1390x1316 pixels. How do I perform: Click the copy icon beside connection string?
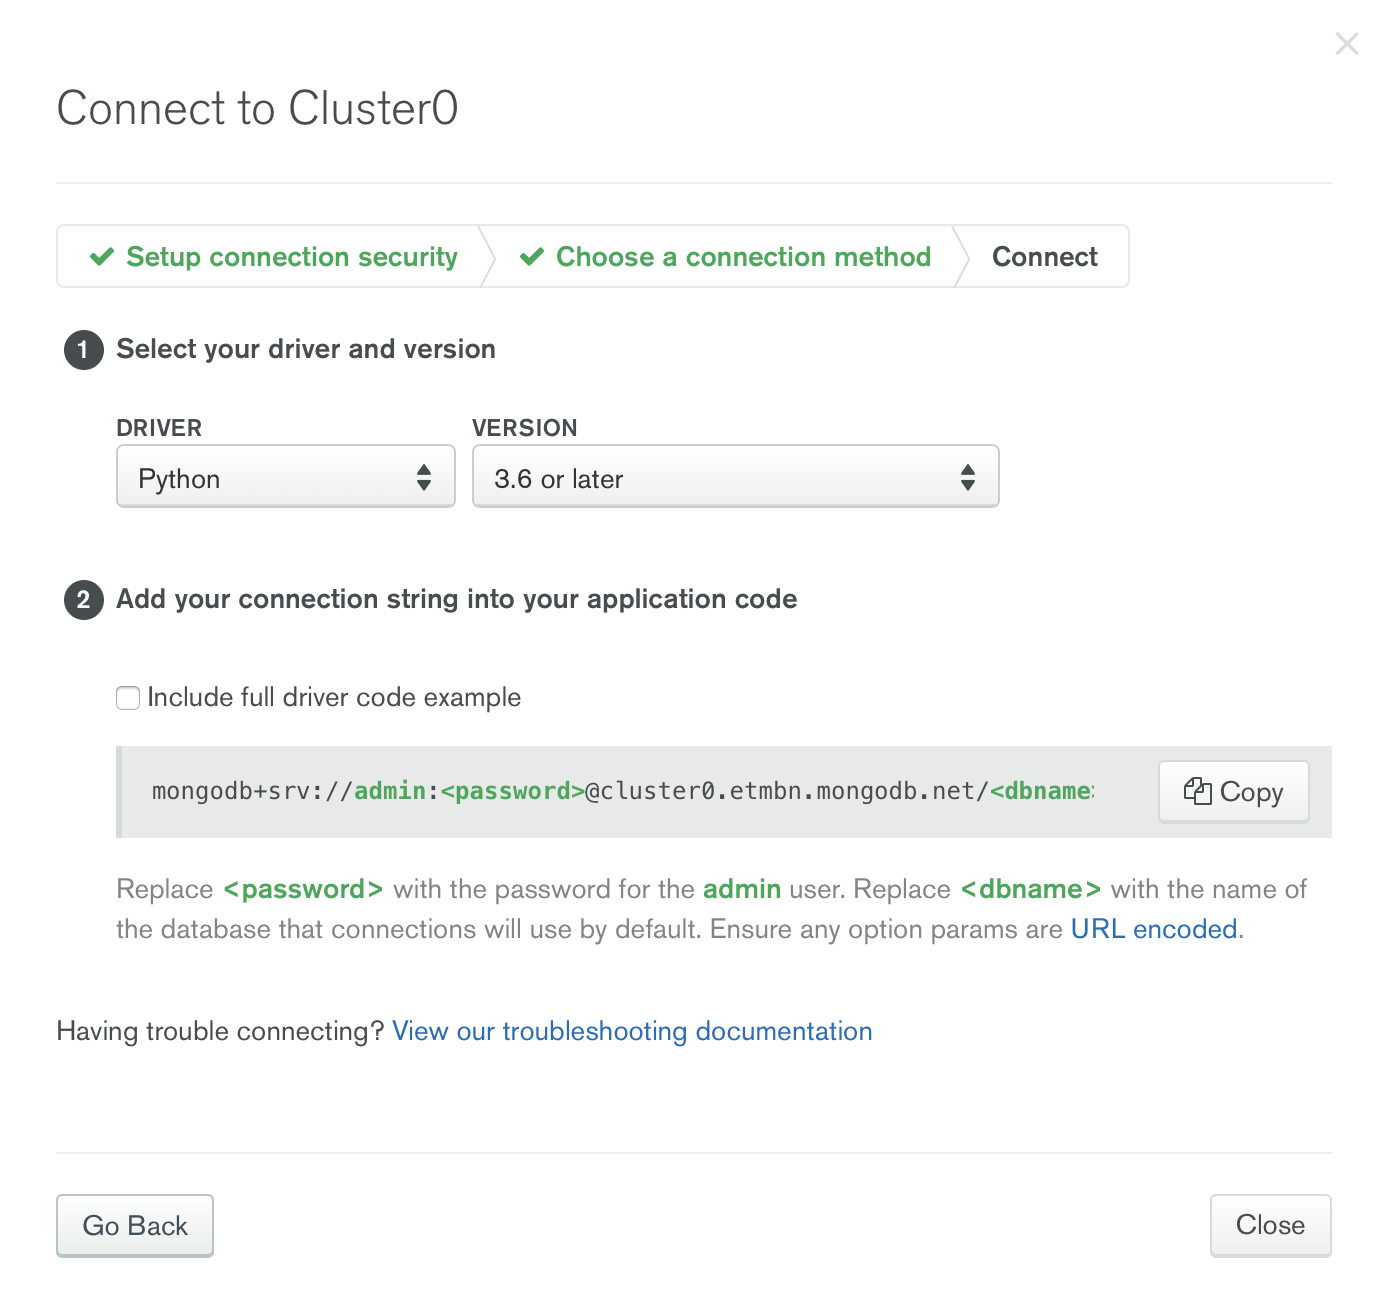1197,791
